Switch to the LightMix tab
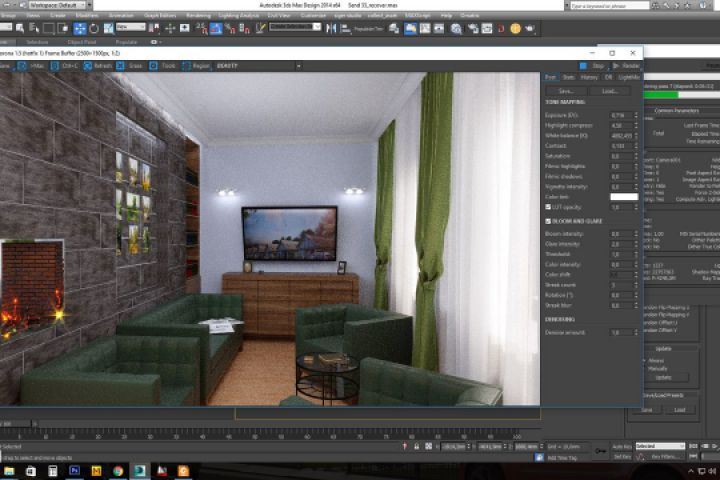Screen dimensions: 720x480 click(629, 78)
